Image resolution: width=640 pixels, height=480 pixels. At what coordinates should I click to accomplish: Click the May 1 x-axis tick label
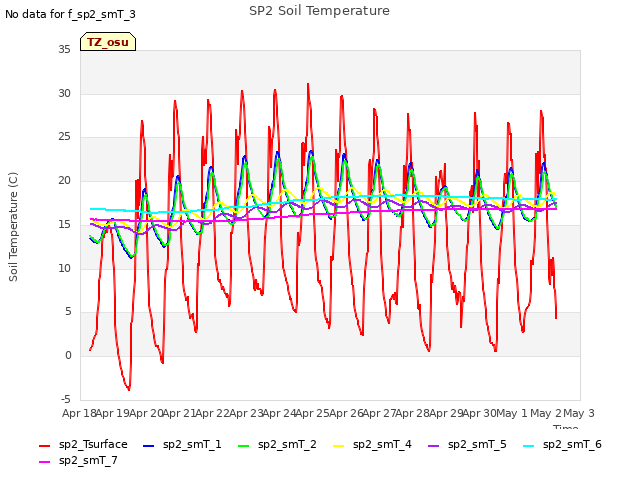tap(512, 413)
